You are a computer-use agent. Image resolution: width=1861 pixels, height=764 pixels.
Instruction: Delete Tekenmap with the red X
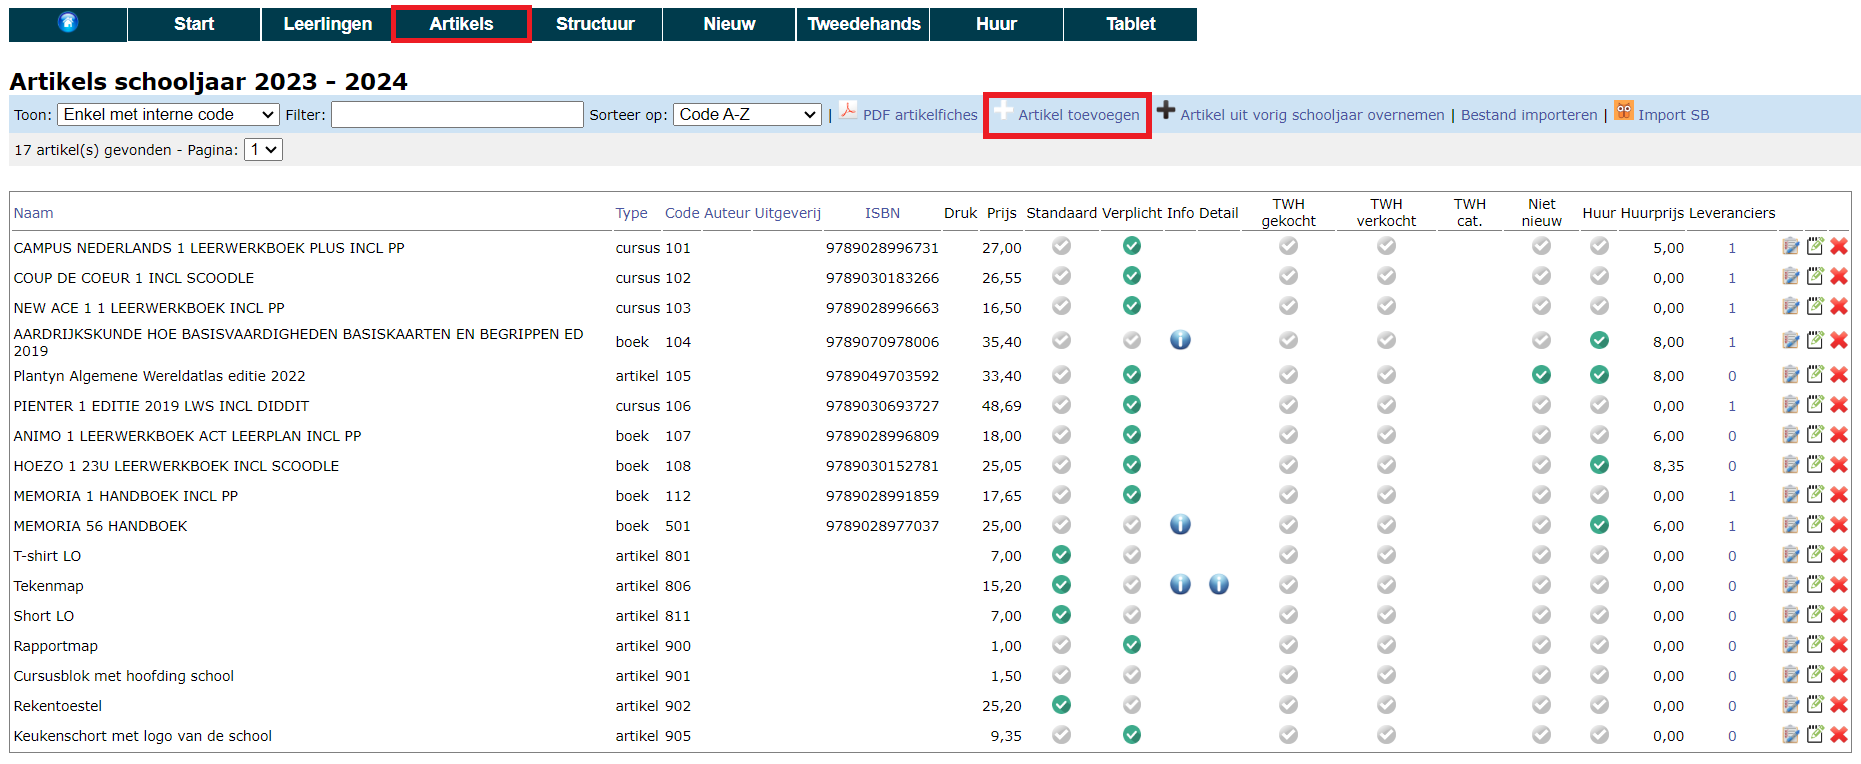pos(1839,584)
